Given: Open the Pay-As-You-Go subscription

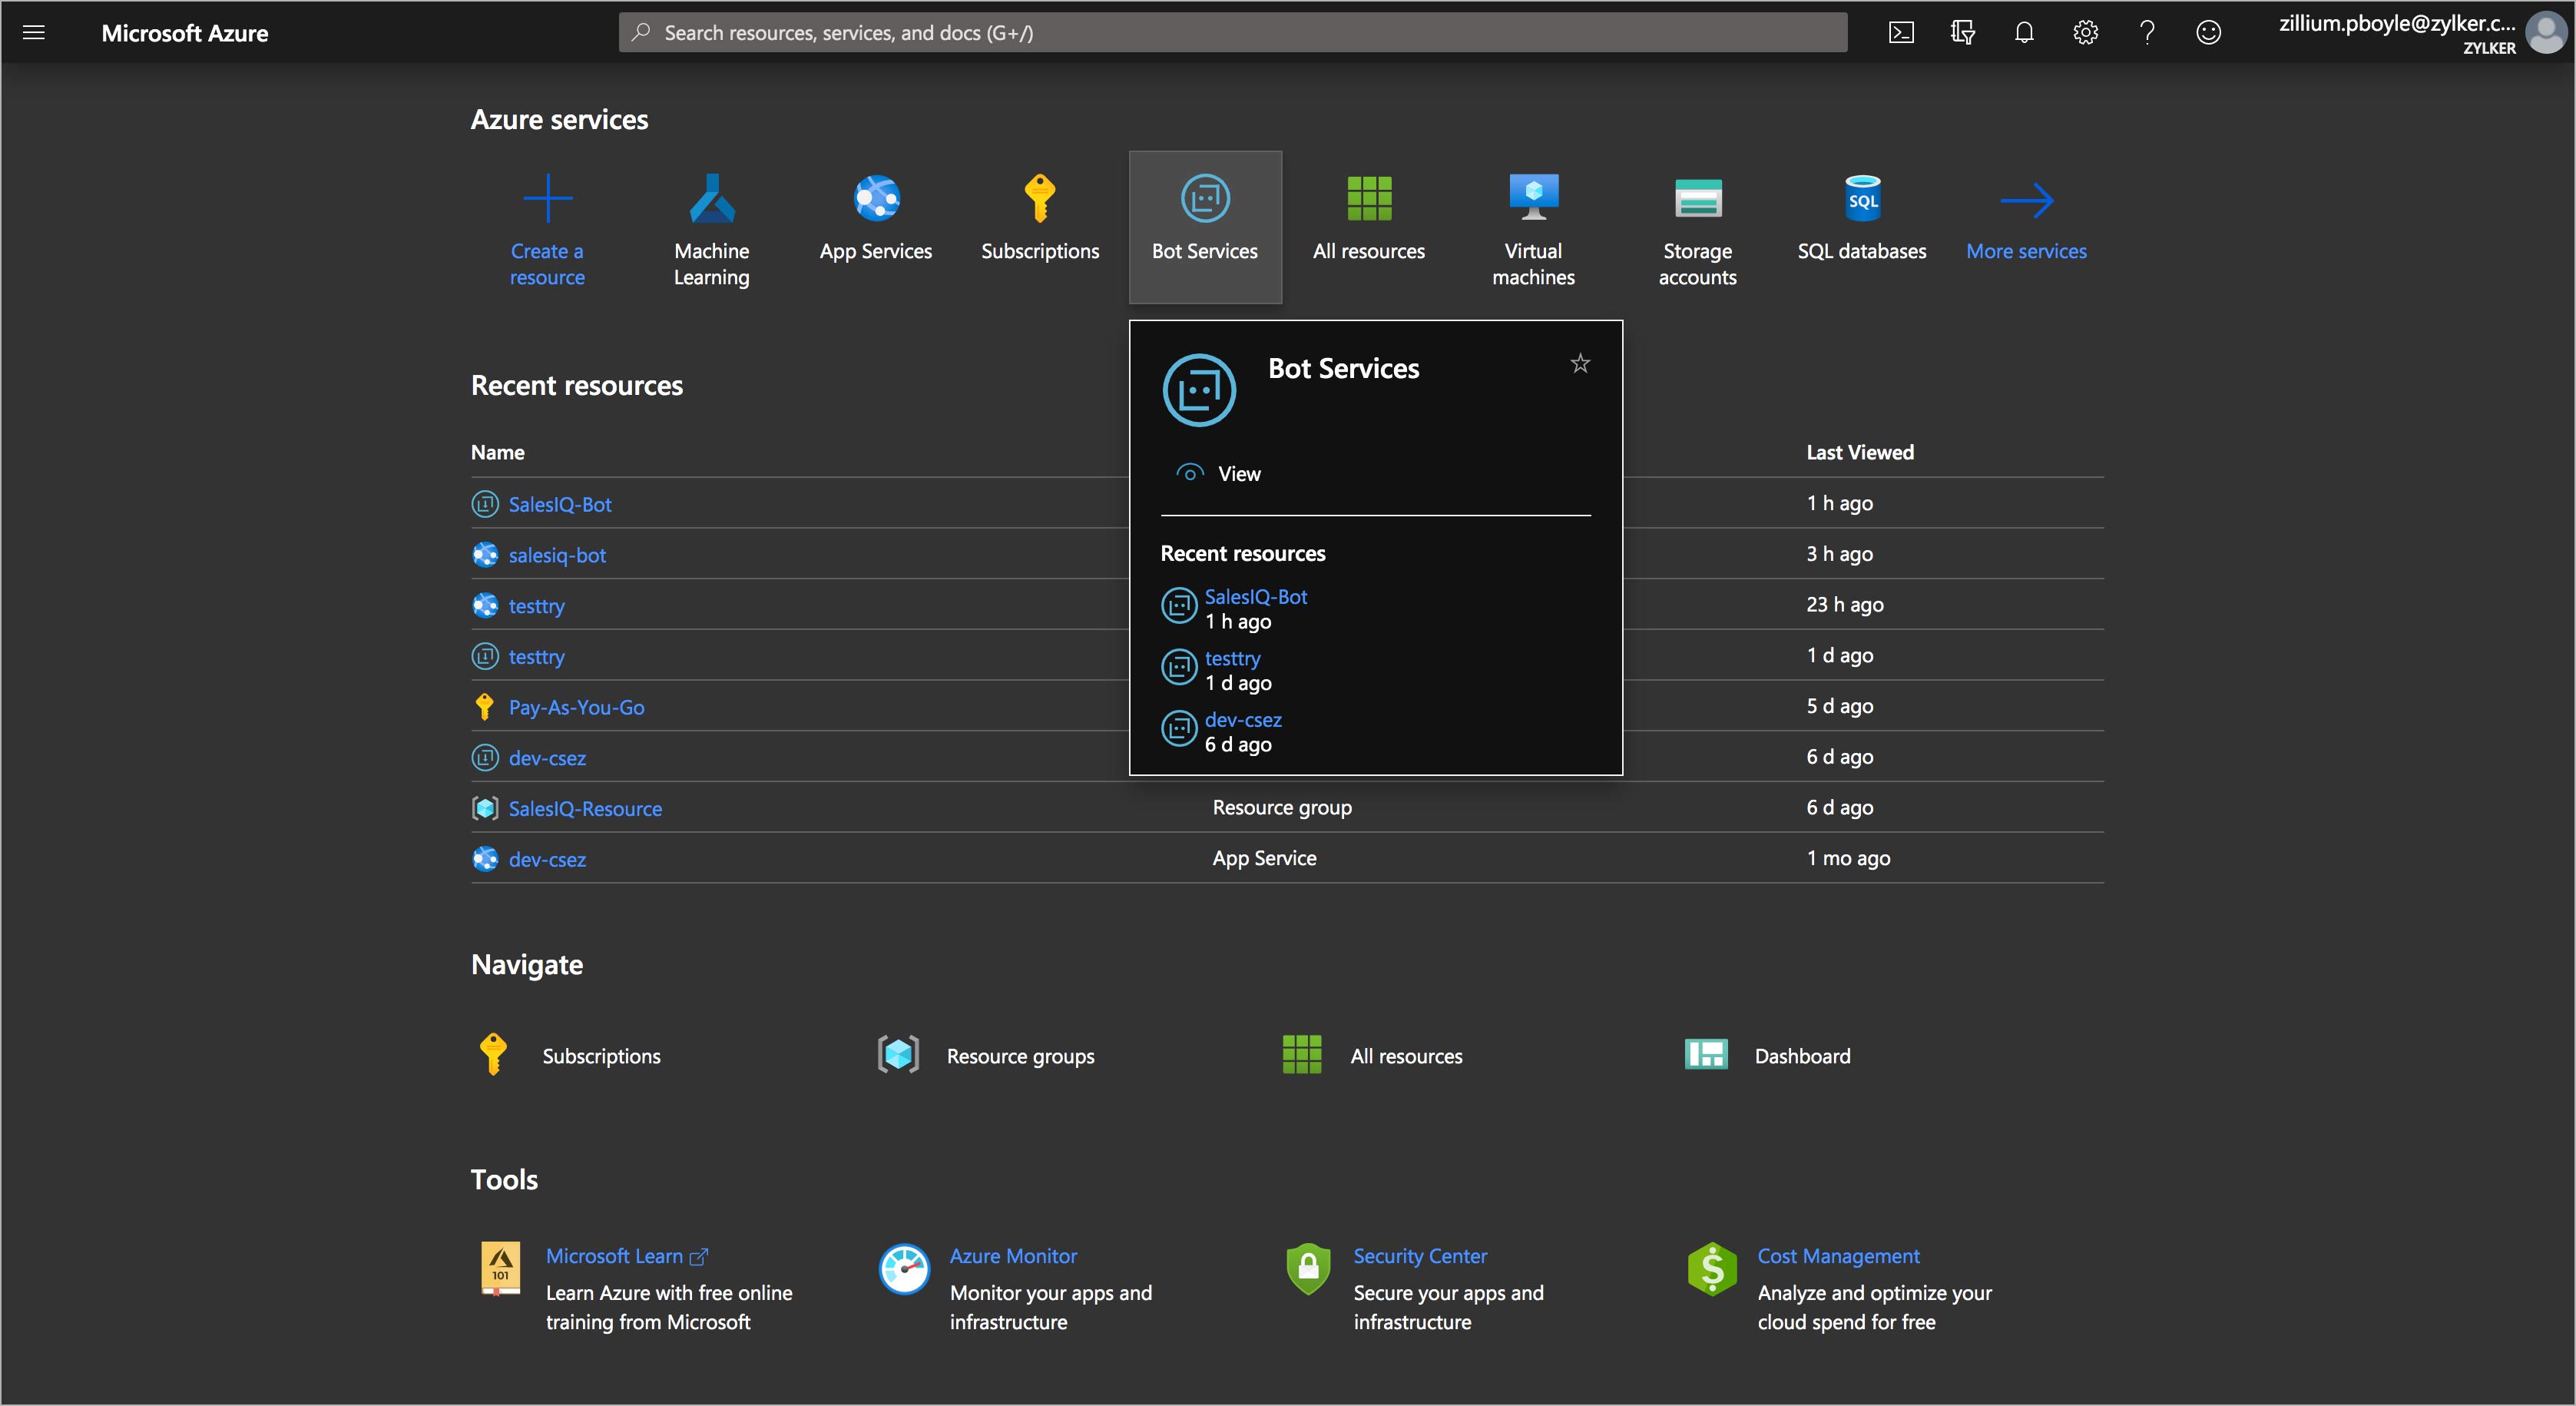Looking at the screenshot, I should (x=575, y=707).
